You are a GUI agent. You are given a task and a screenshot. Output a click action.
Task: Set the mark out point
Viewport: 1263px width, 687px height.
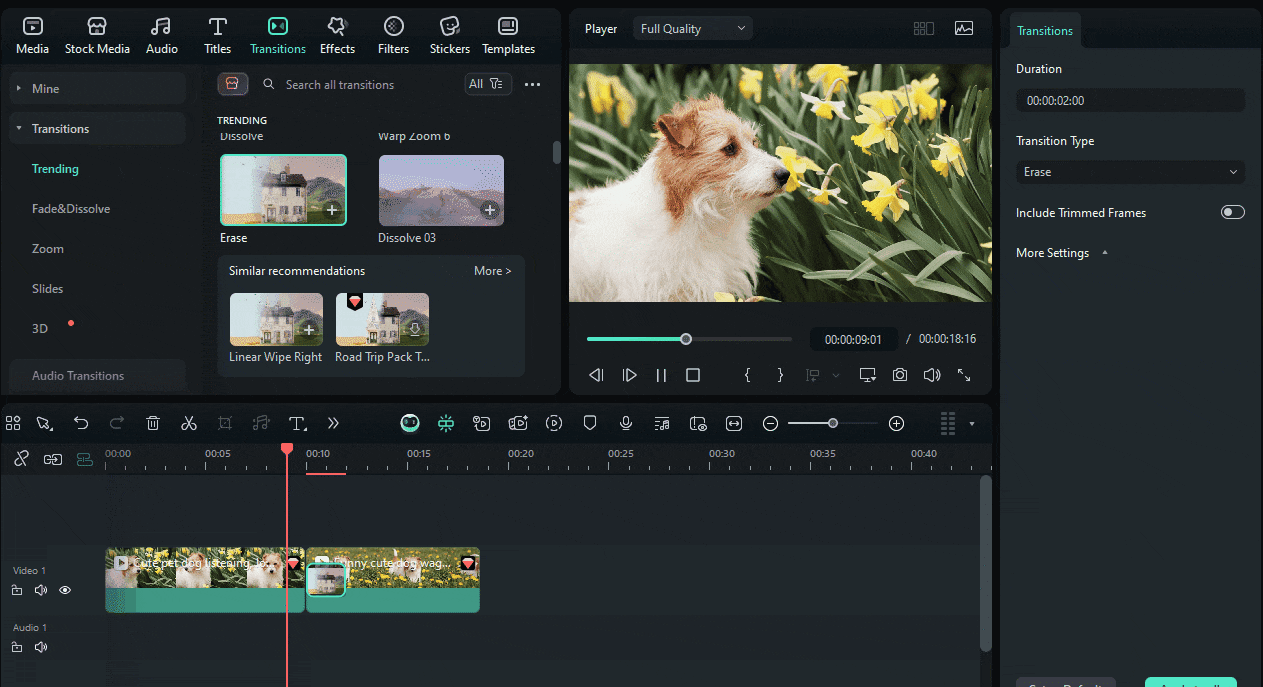[x=780, y=375]
